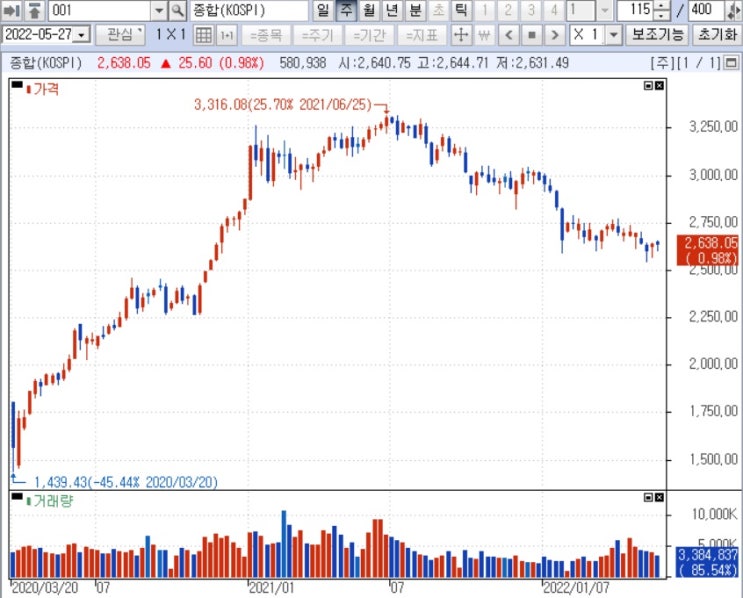
Task: Click the pin-to-top arrow icon
Action: [x=34, y=10]
